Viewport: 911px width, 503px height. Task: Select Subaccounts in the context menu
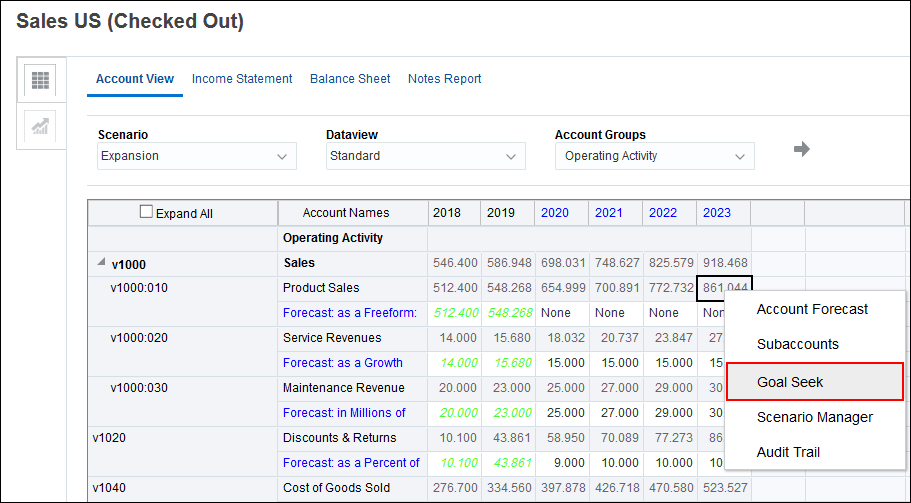tap(797, 344)
